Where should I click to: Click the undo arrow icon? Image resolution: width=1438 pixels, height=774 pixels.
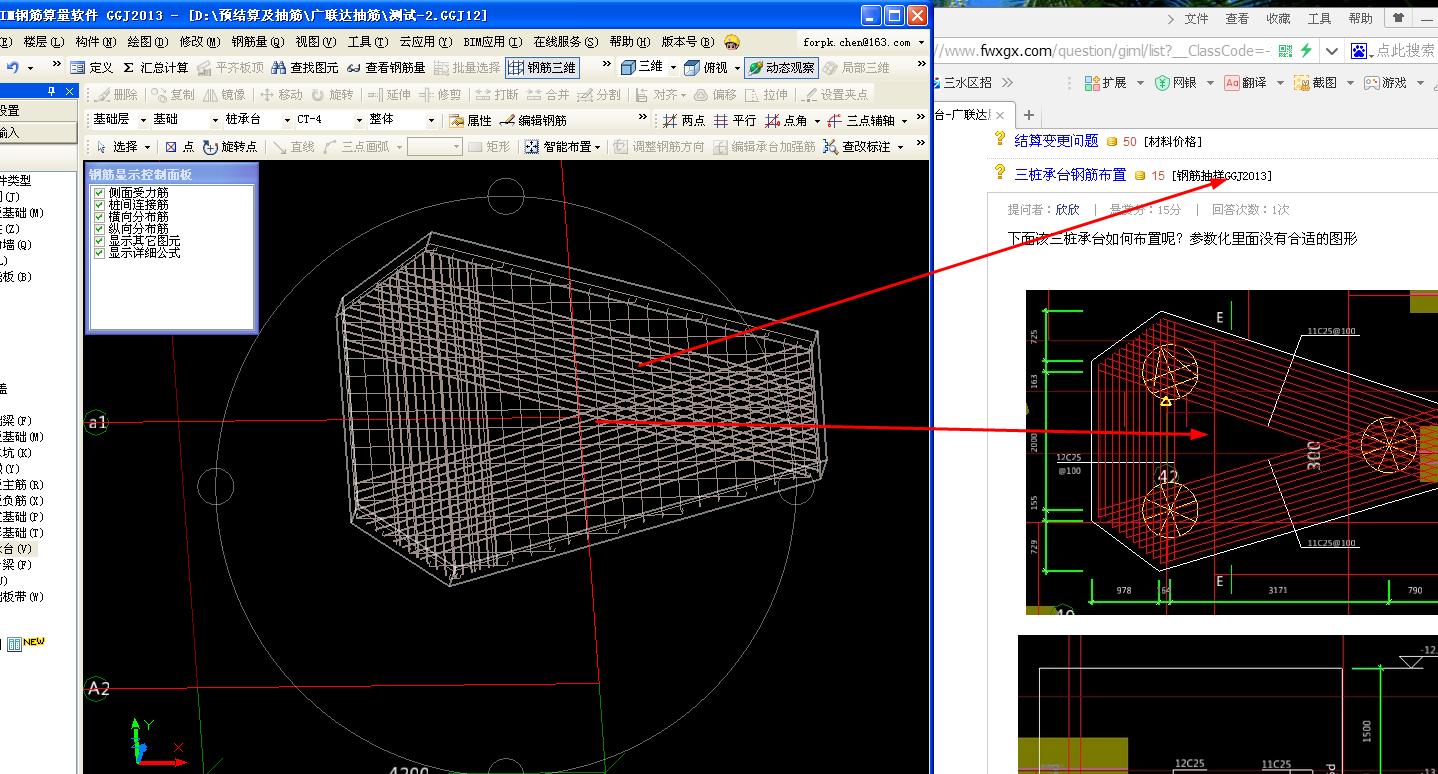(x=12, y=67)
